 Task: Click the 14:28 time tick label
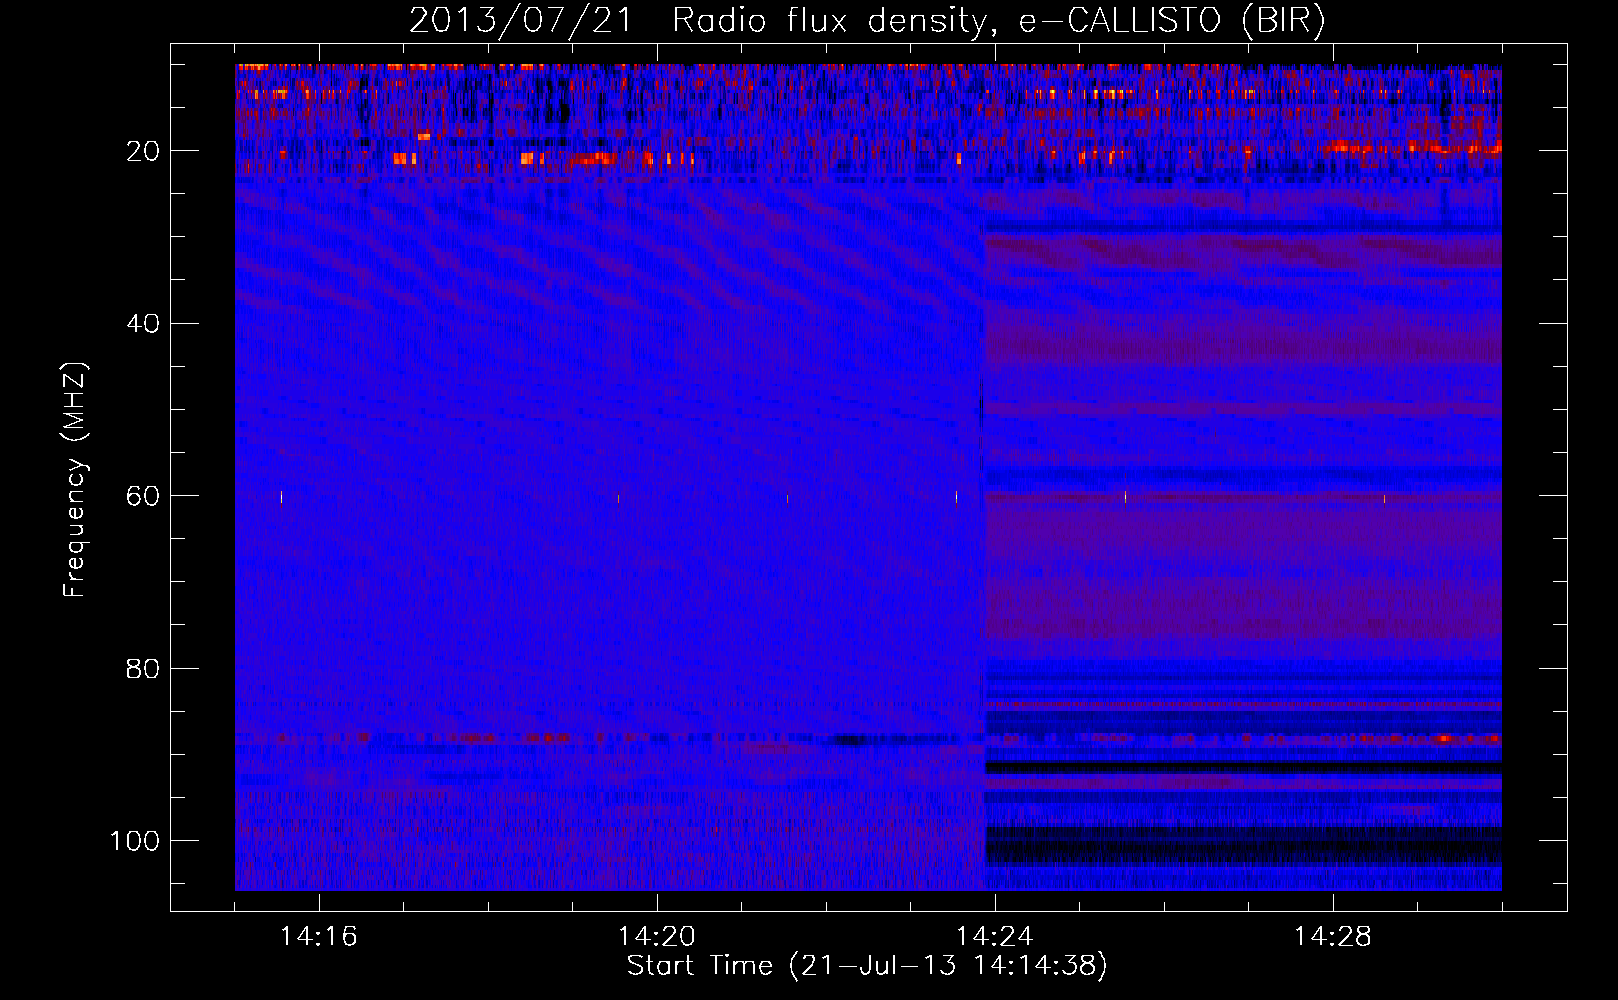click(x=1333, y=937)
